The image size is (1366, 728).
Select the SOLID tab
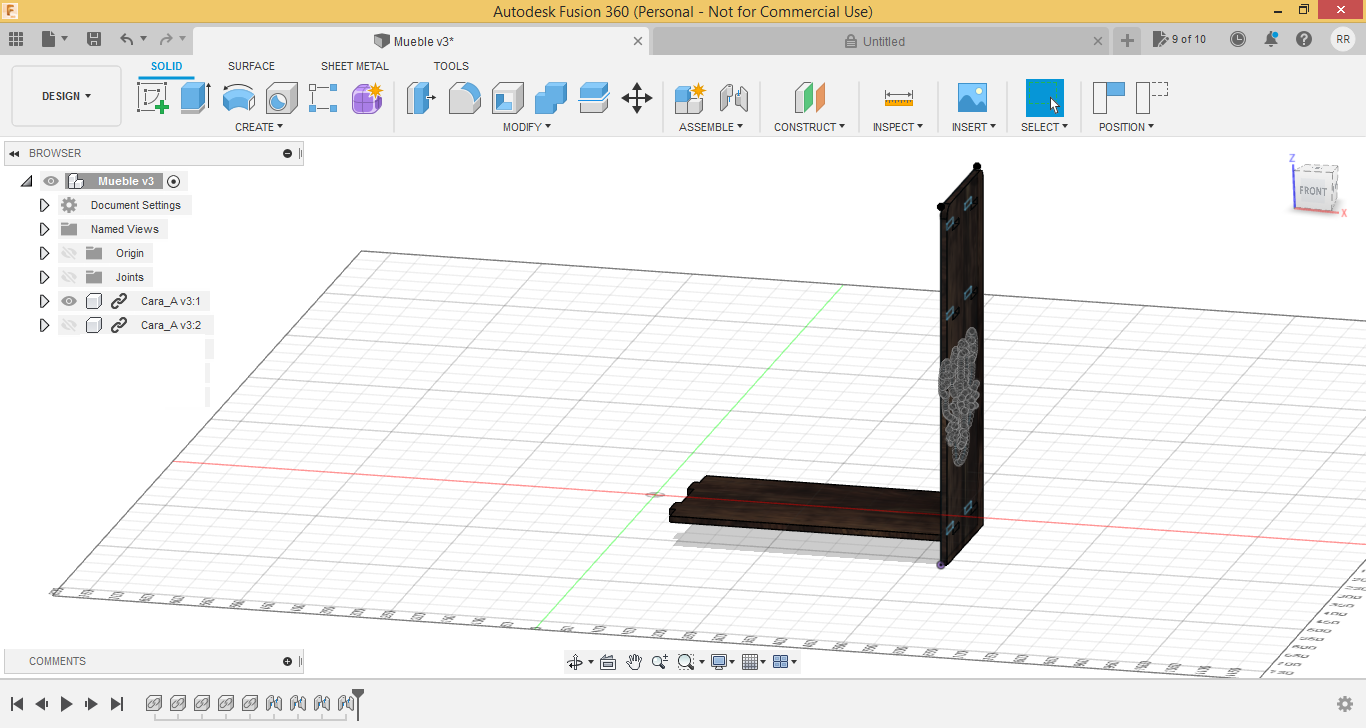point(167,66)
